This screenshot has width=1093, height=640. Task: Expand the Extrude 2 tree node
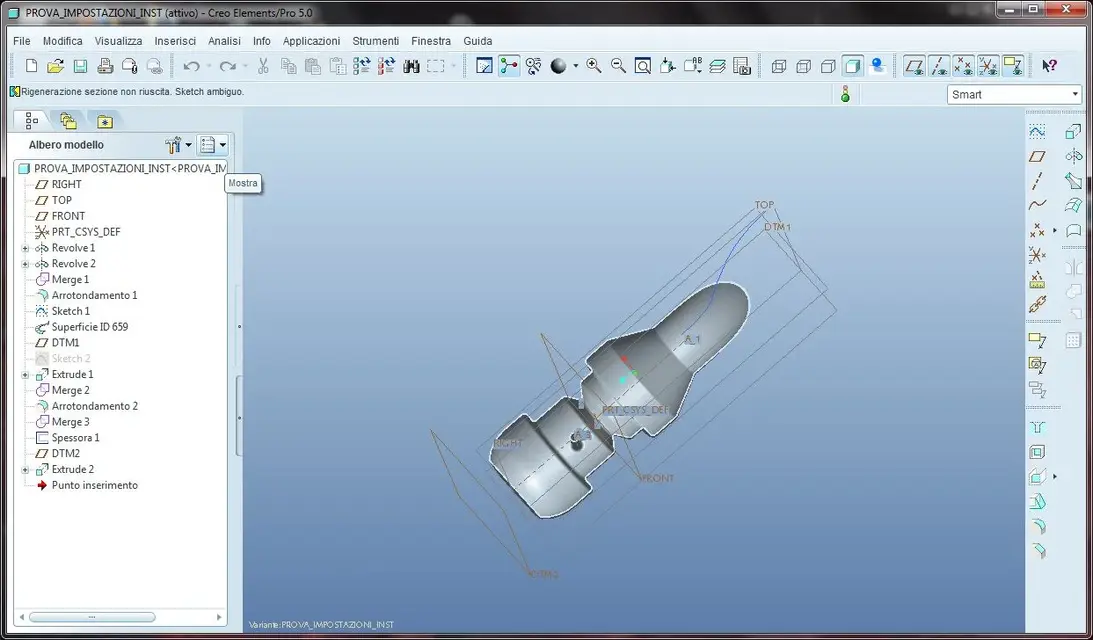[x=25, y=470]
